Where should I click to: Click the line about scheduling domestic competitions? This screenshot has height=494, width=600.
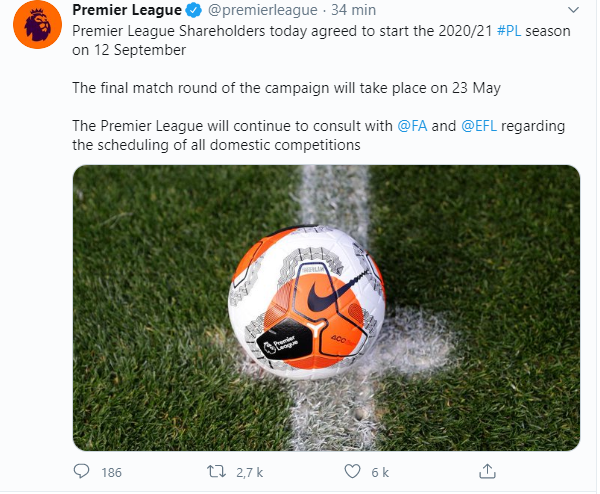click(x=216, y=145)
